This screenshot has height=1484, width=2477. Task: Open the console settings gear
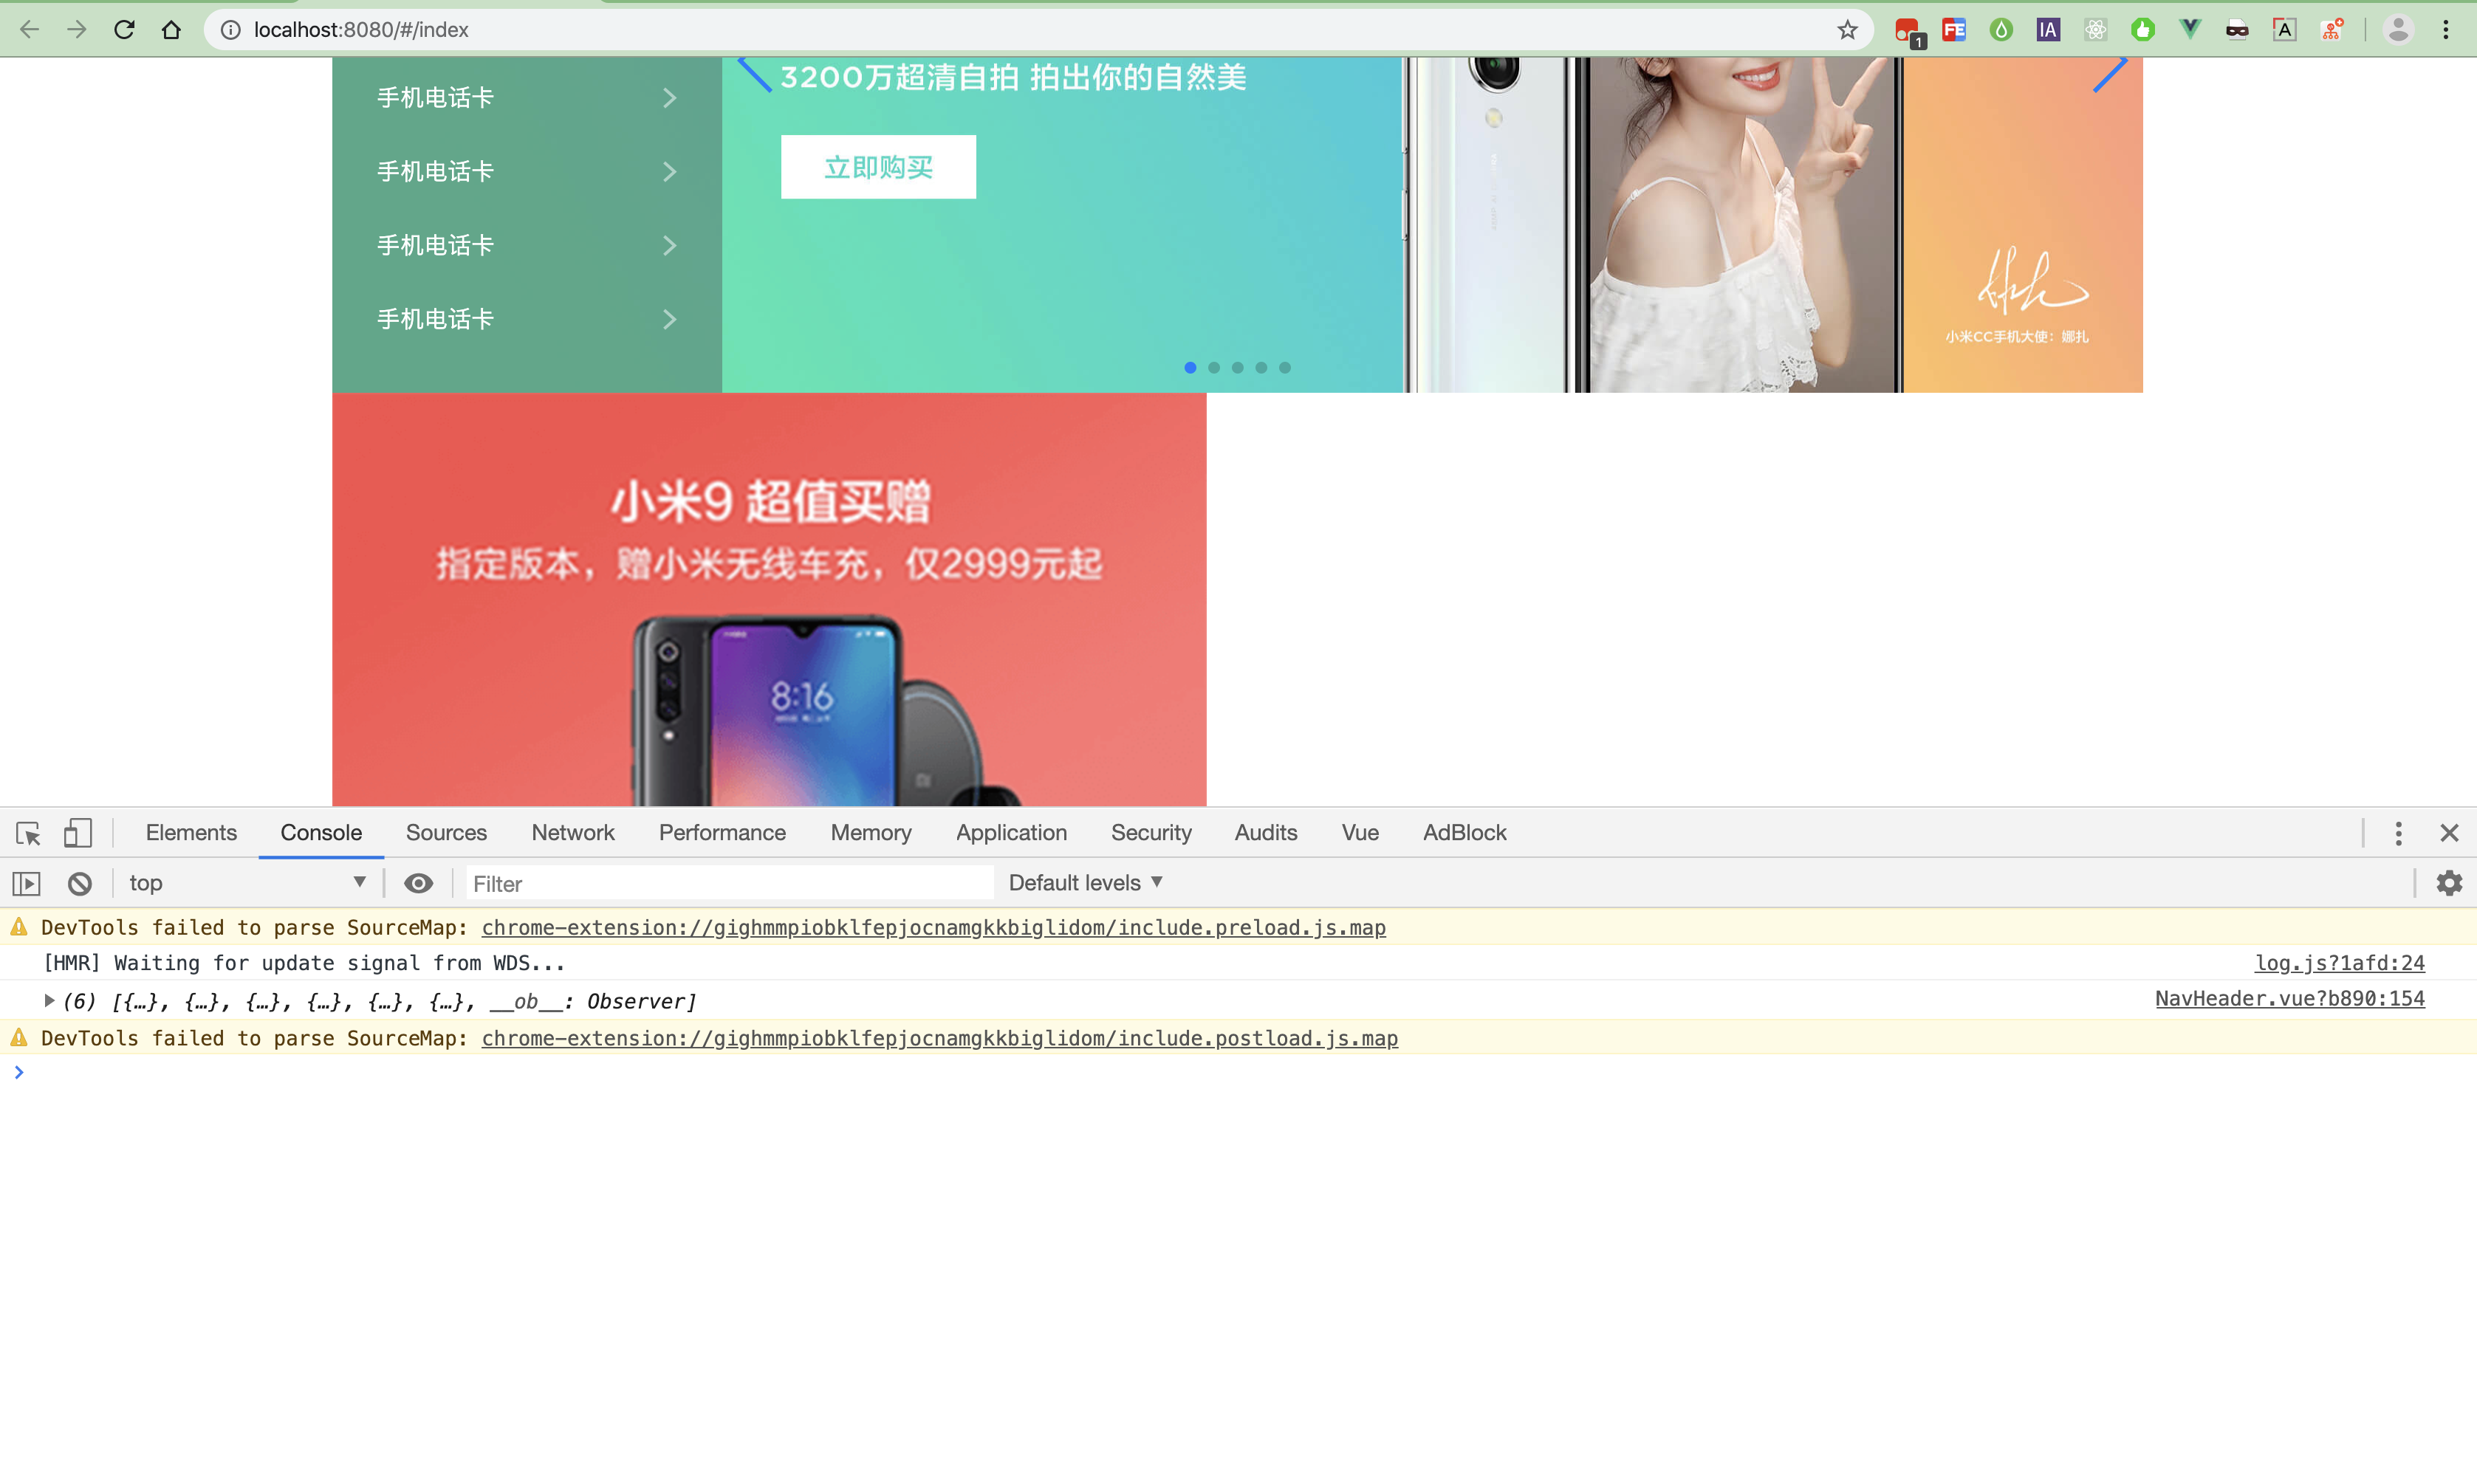pyautogui.click(x=2449, y=882)
